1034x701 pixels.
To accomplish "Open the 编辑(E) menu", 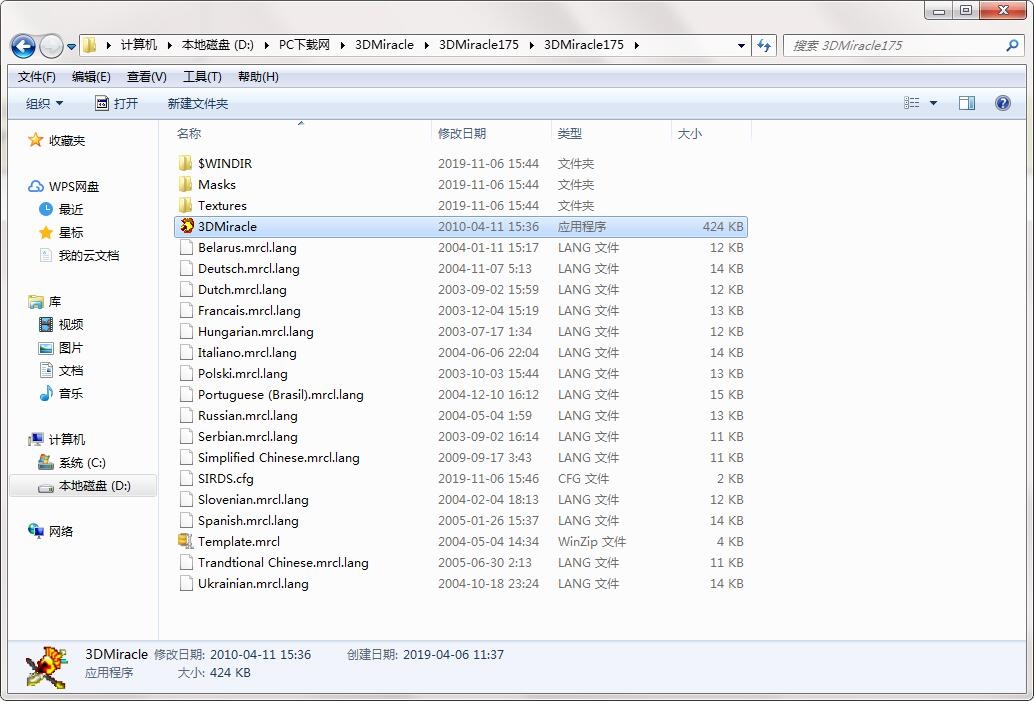I will (x=91, y=76).
